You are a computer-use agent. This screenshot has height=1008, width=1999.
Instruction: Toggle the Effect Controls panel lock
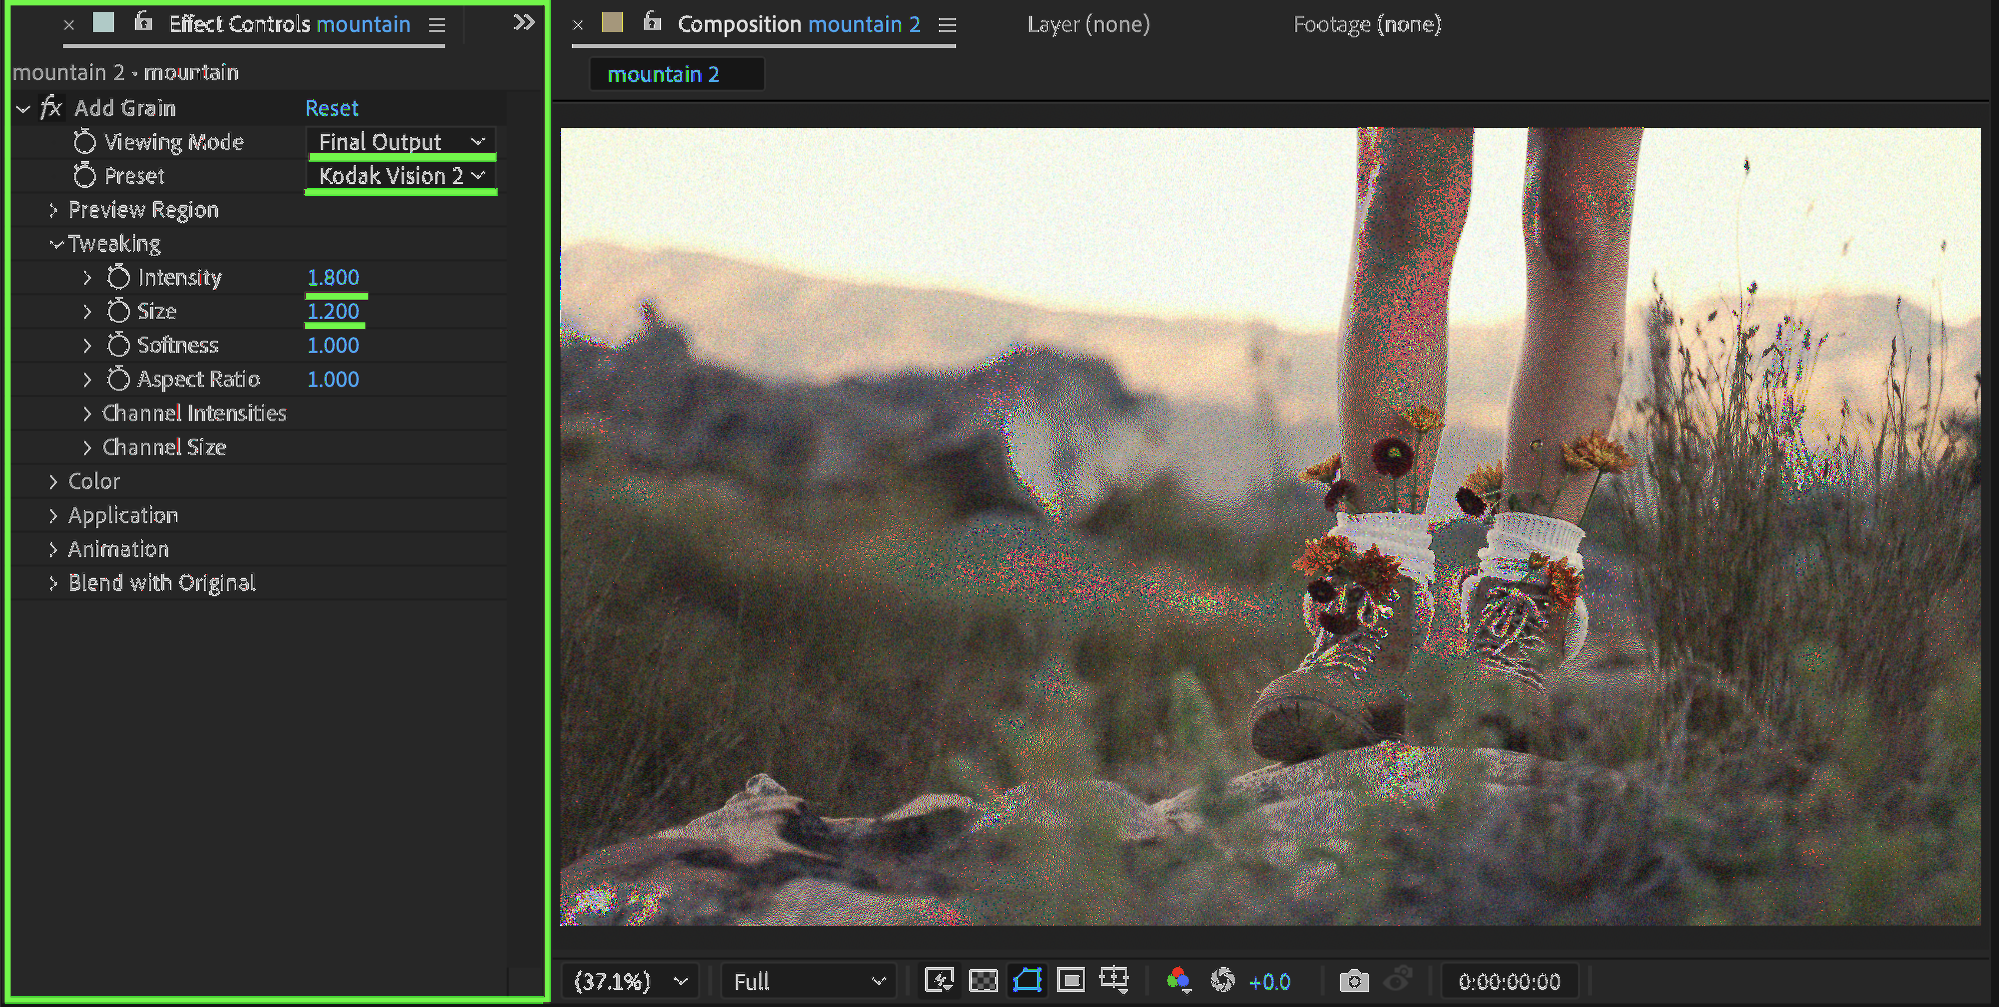(x=143, y=21)
